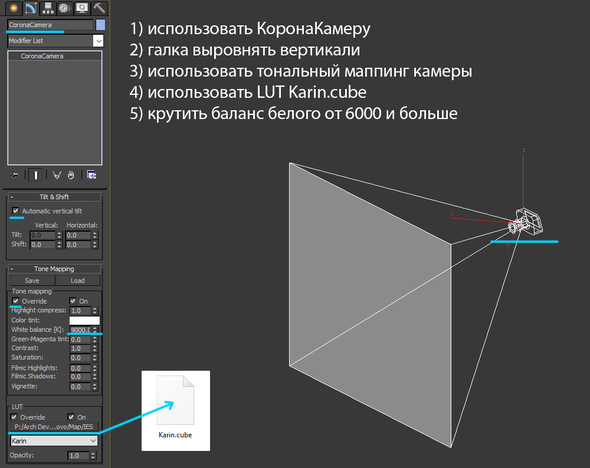Open the Utilities hammer icon

click(99, 8)
